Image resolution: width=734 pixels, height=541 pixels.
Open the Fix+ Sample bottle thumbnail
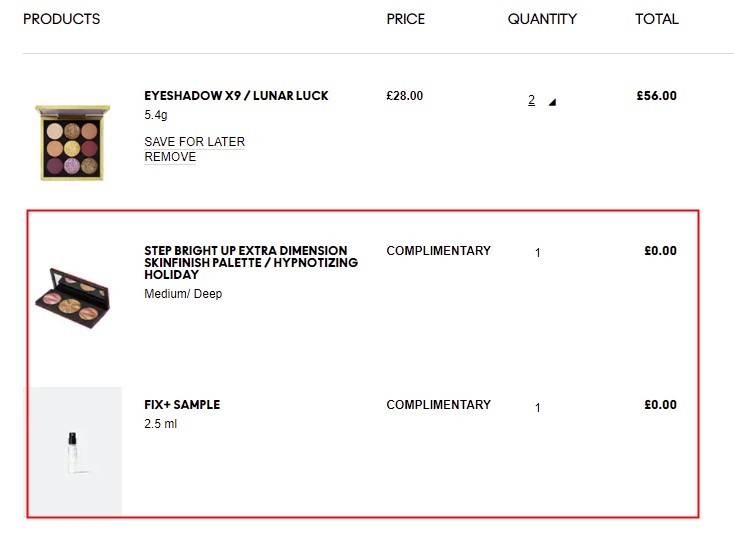coord(73,451)
